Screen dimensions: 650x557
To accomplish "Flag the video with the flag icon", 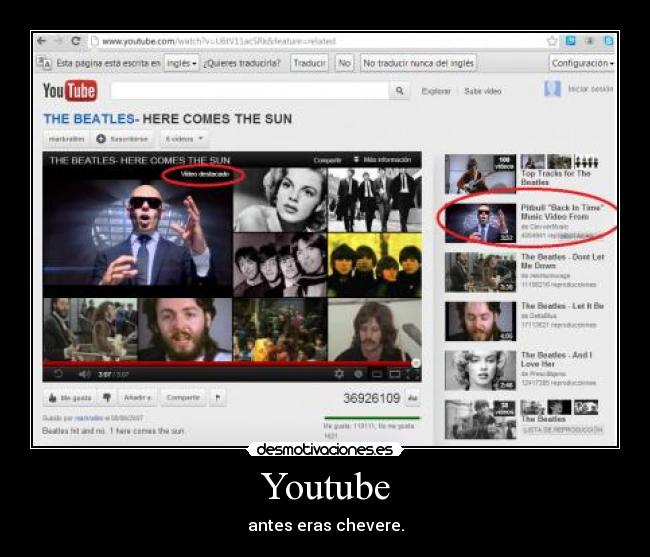I will coord(218,398).
